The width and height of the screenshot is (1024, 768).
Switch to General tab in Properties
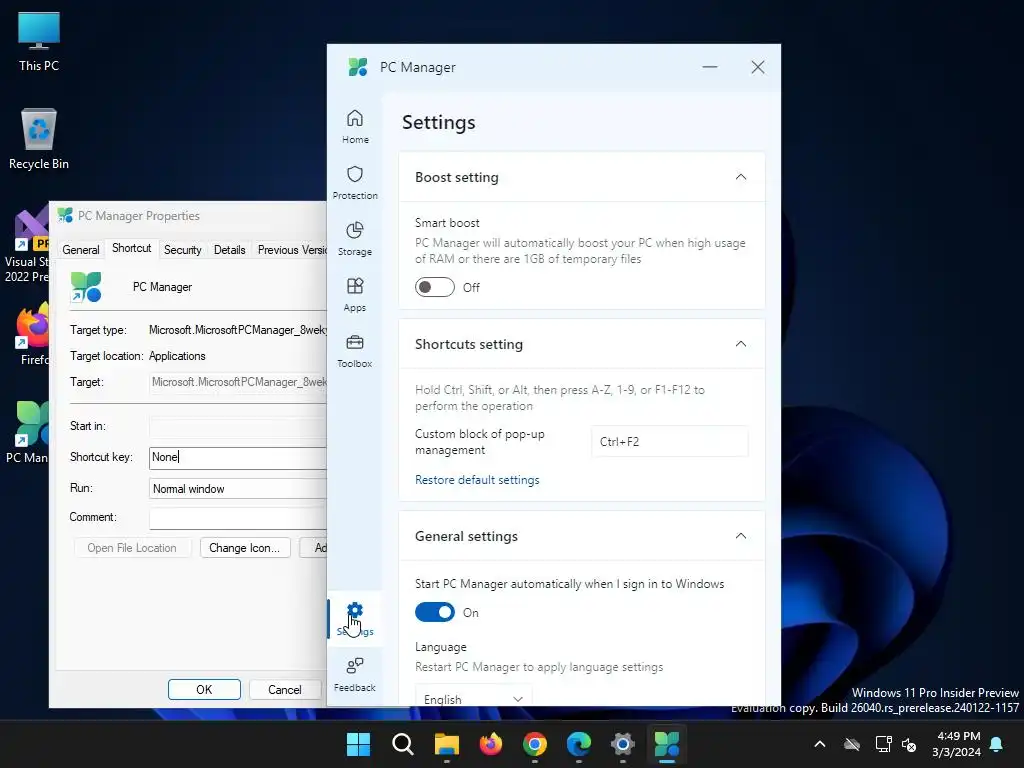click(81, 249)
